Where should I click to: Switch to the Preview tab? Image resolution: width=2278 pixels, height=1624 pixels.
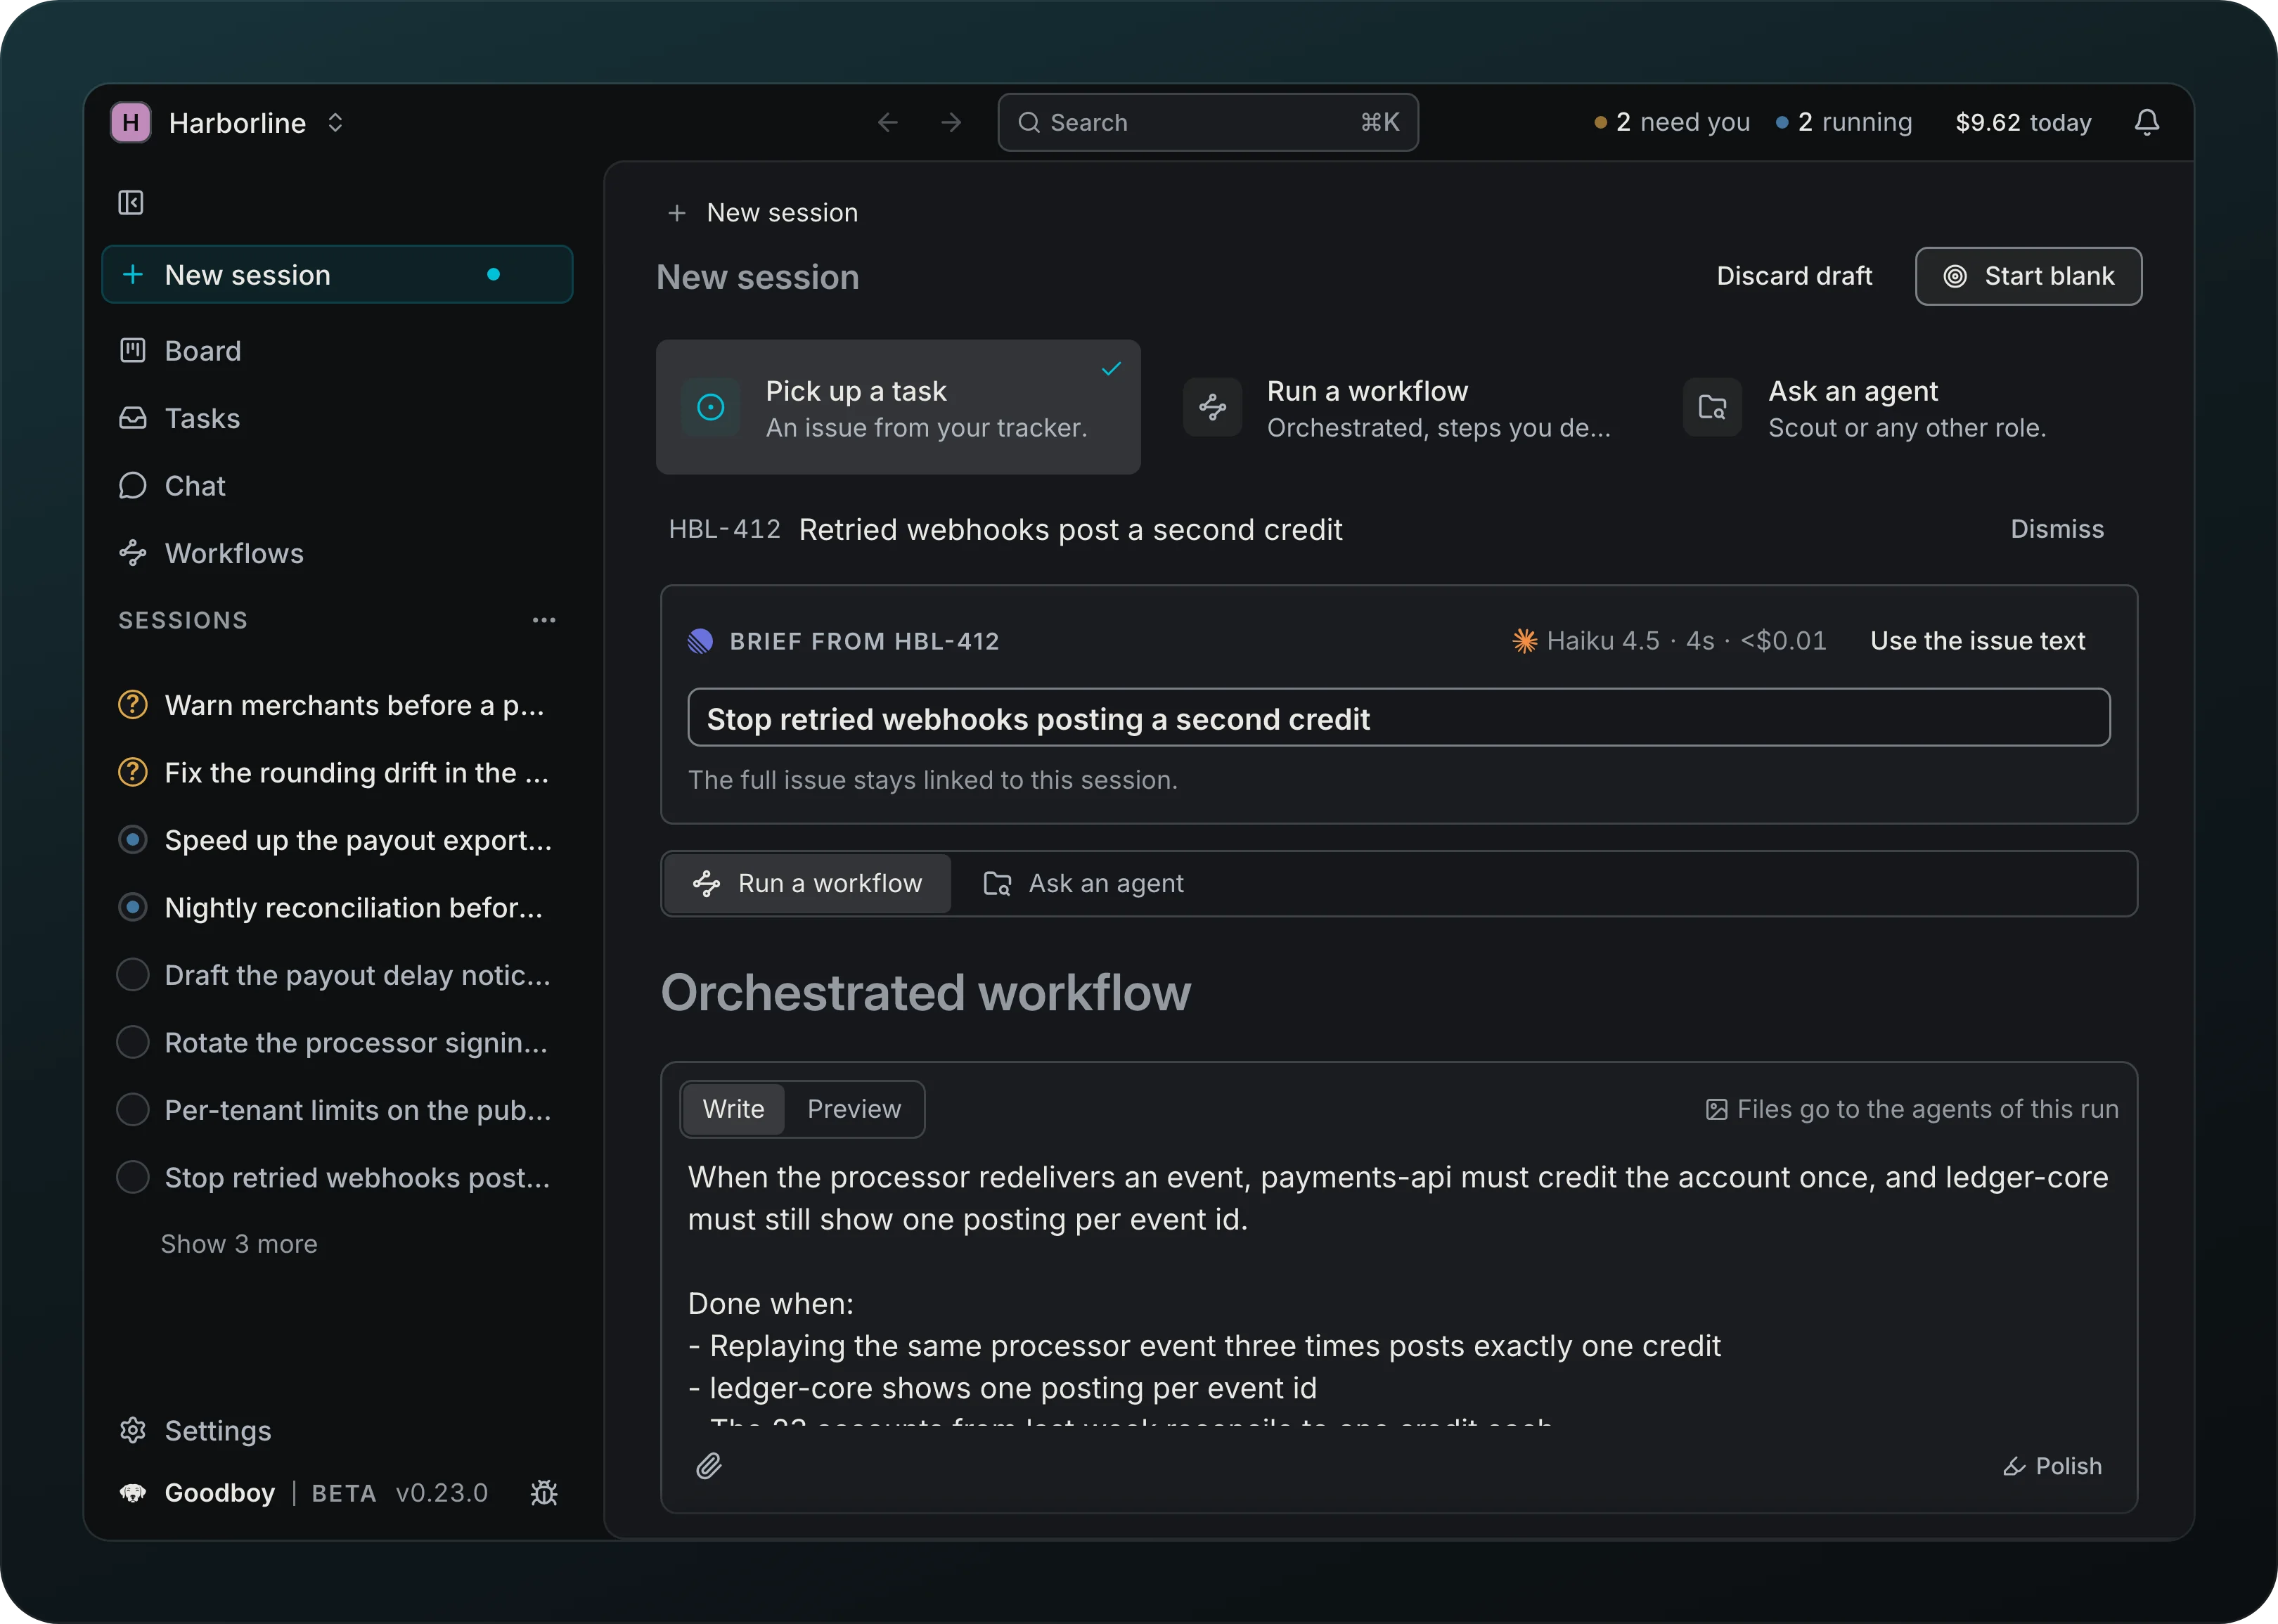pos(854,1109)
